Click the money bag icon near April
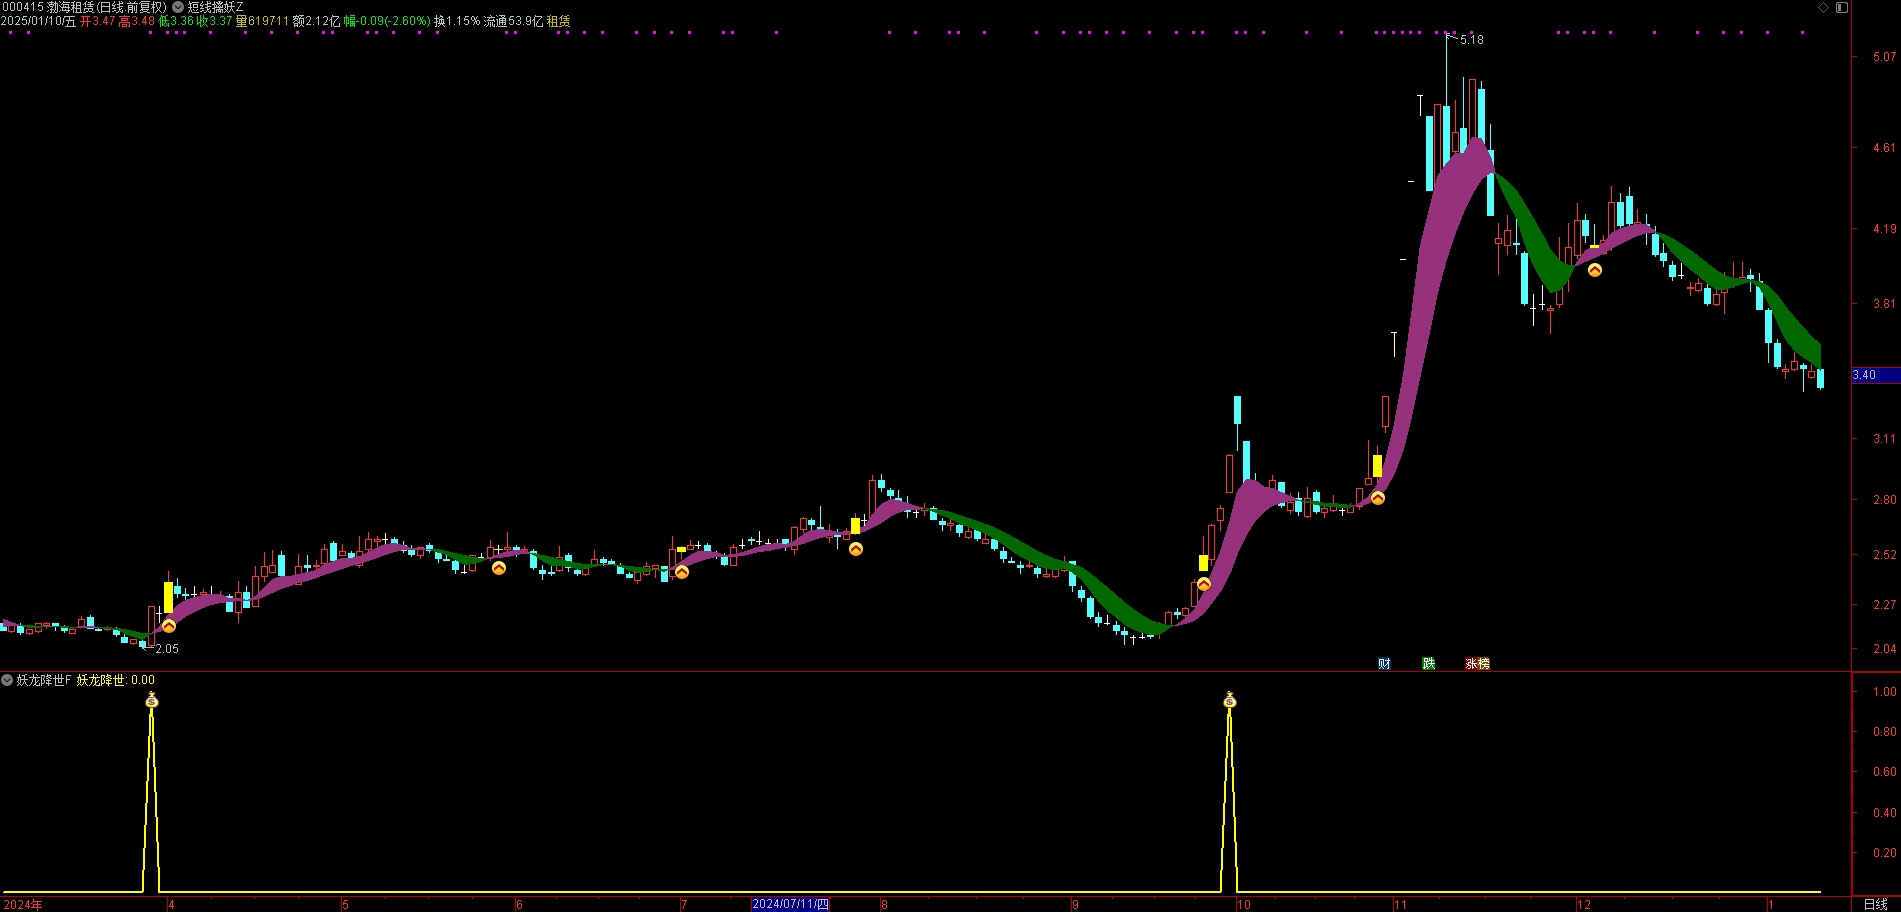The width and height of the screenshot is (1901, 912). pyautogui.click(x=152, y=700)
